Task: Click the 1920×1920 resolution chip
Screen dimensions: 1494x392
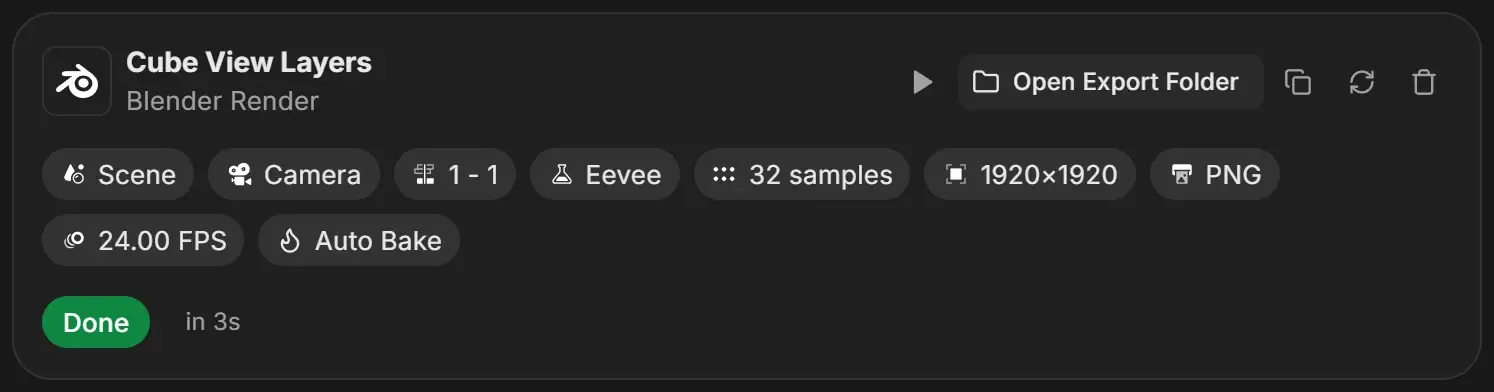Action: [1030, 175]
